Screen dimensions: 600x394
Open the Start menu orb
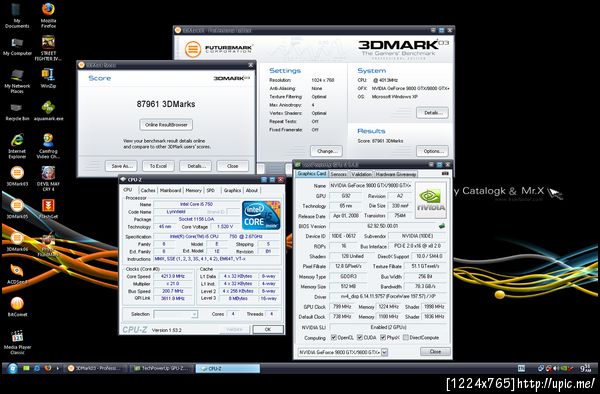tap(12, 368)
